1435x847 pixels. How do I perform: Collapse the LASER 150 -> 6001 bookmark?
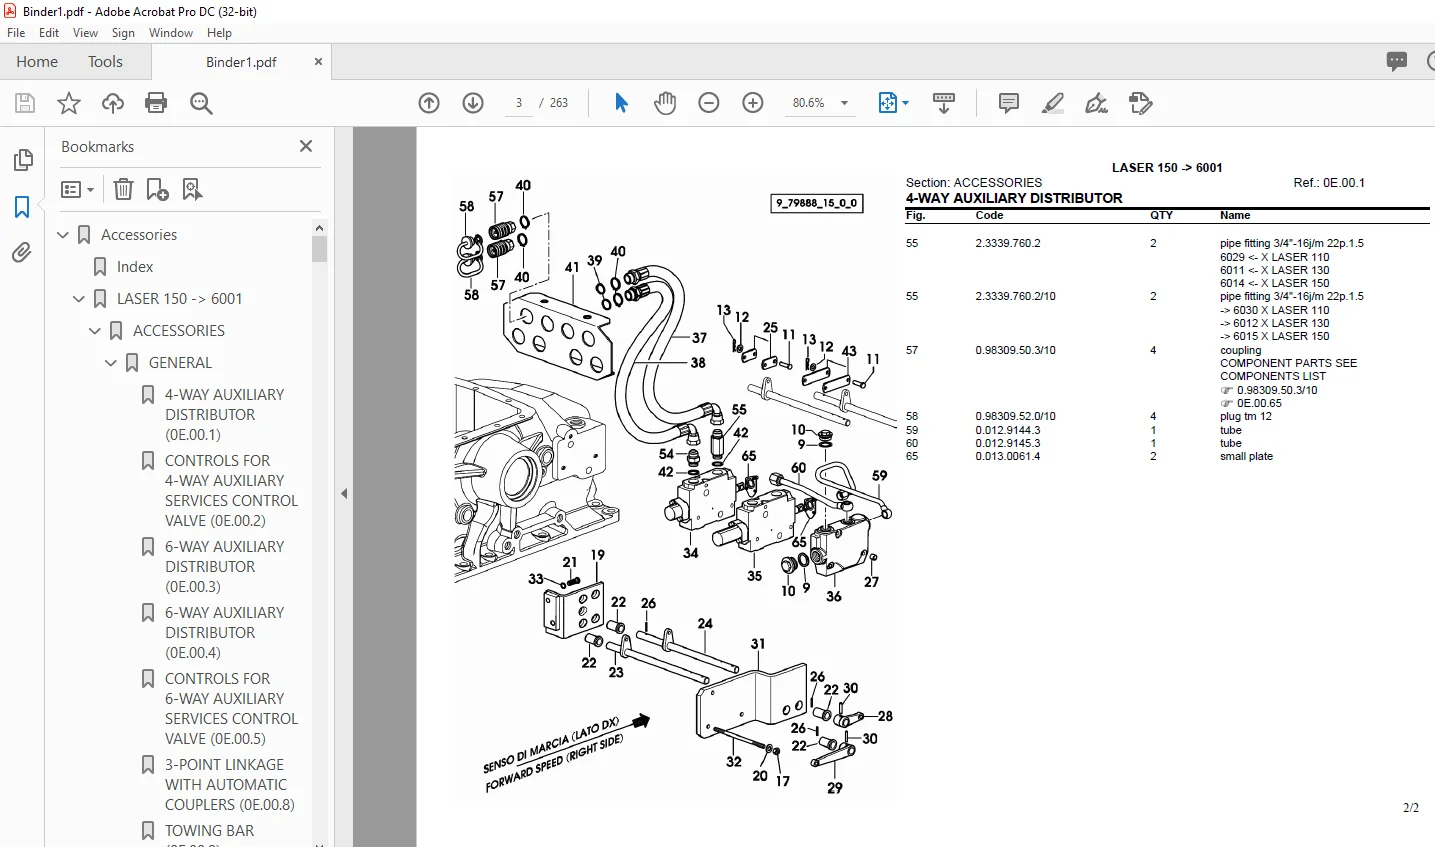pyautogui.click(x=80, y=299)
